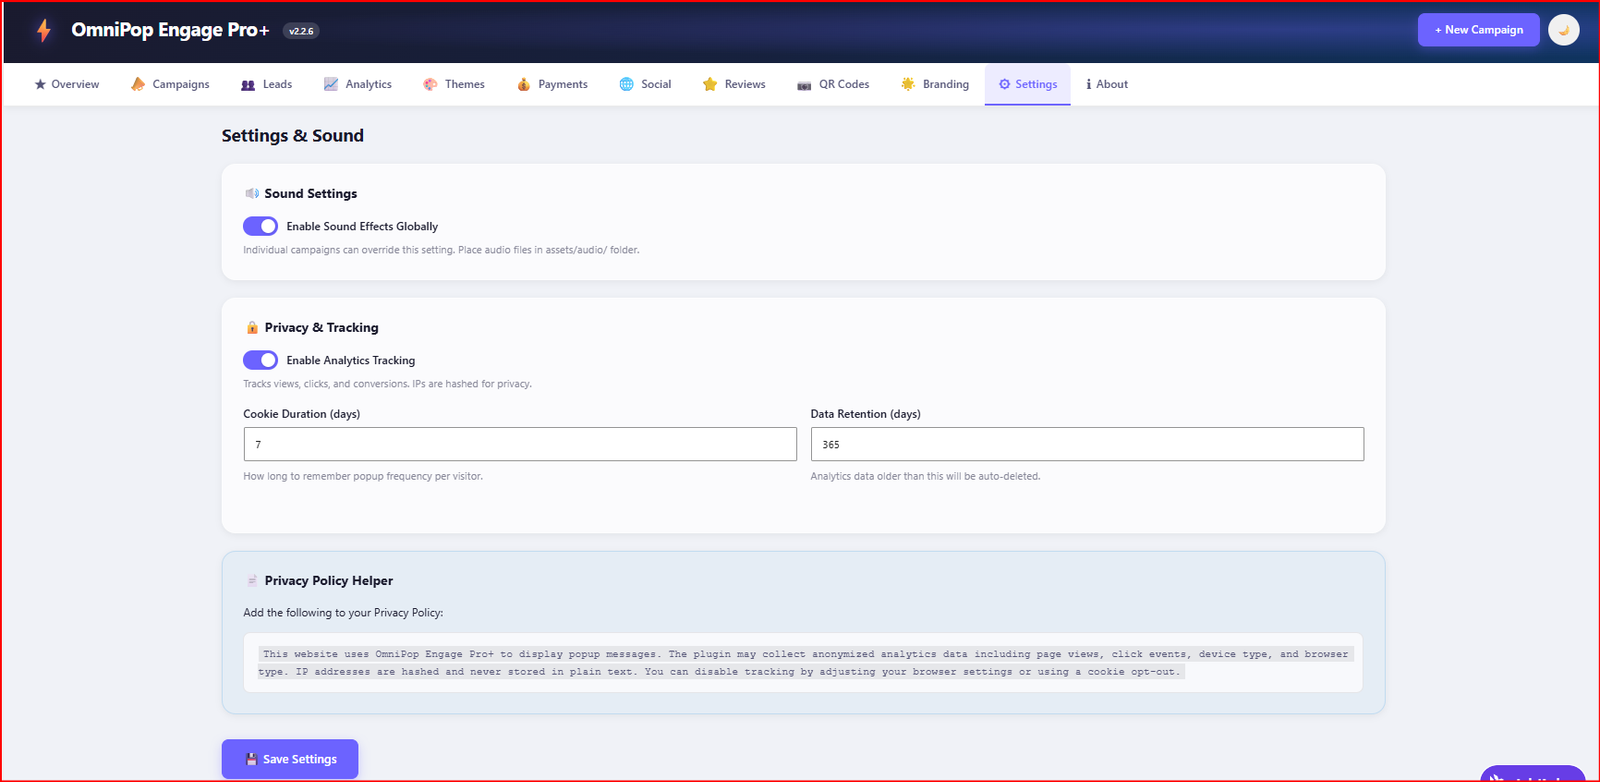Screen dimensions: 1600x782
Task: Click the Settings & Sound page heading
Action: click(293, 136)
